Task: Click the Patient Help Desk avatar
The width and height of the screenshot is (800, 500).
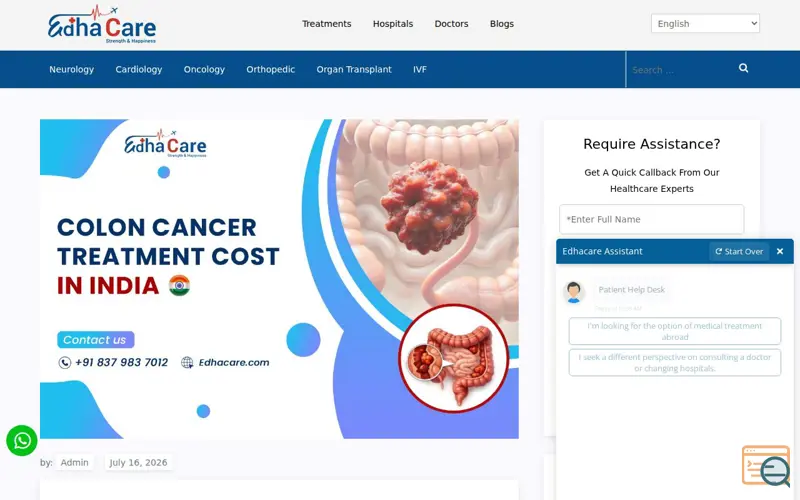Action: [573, 292]
